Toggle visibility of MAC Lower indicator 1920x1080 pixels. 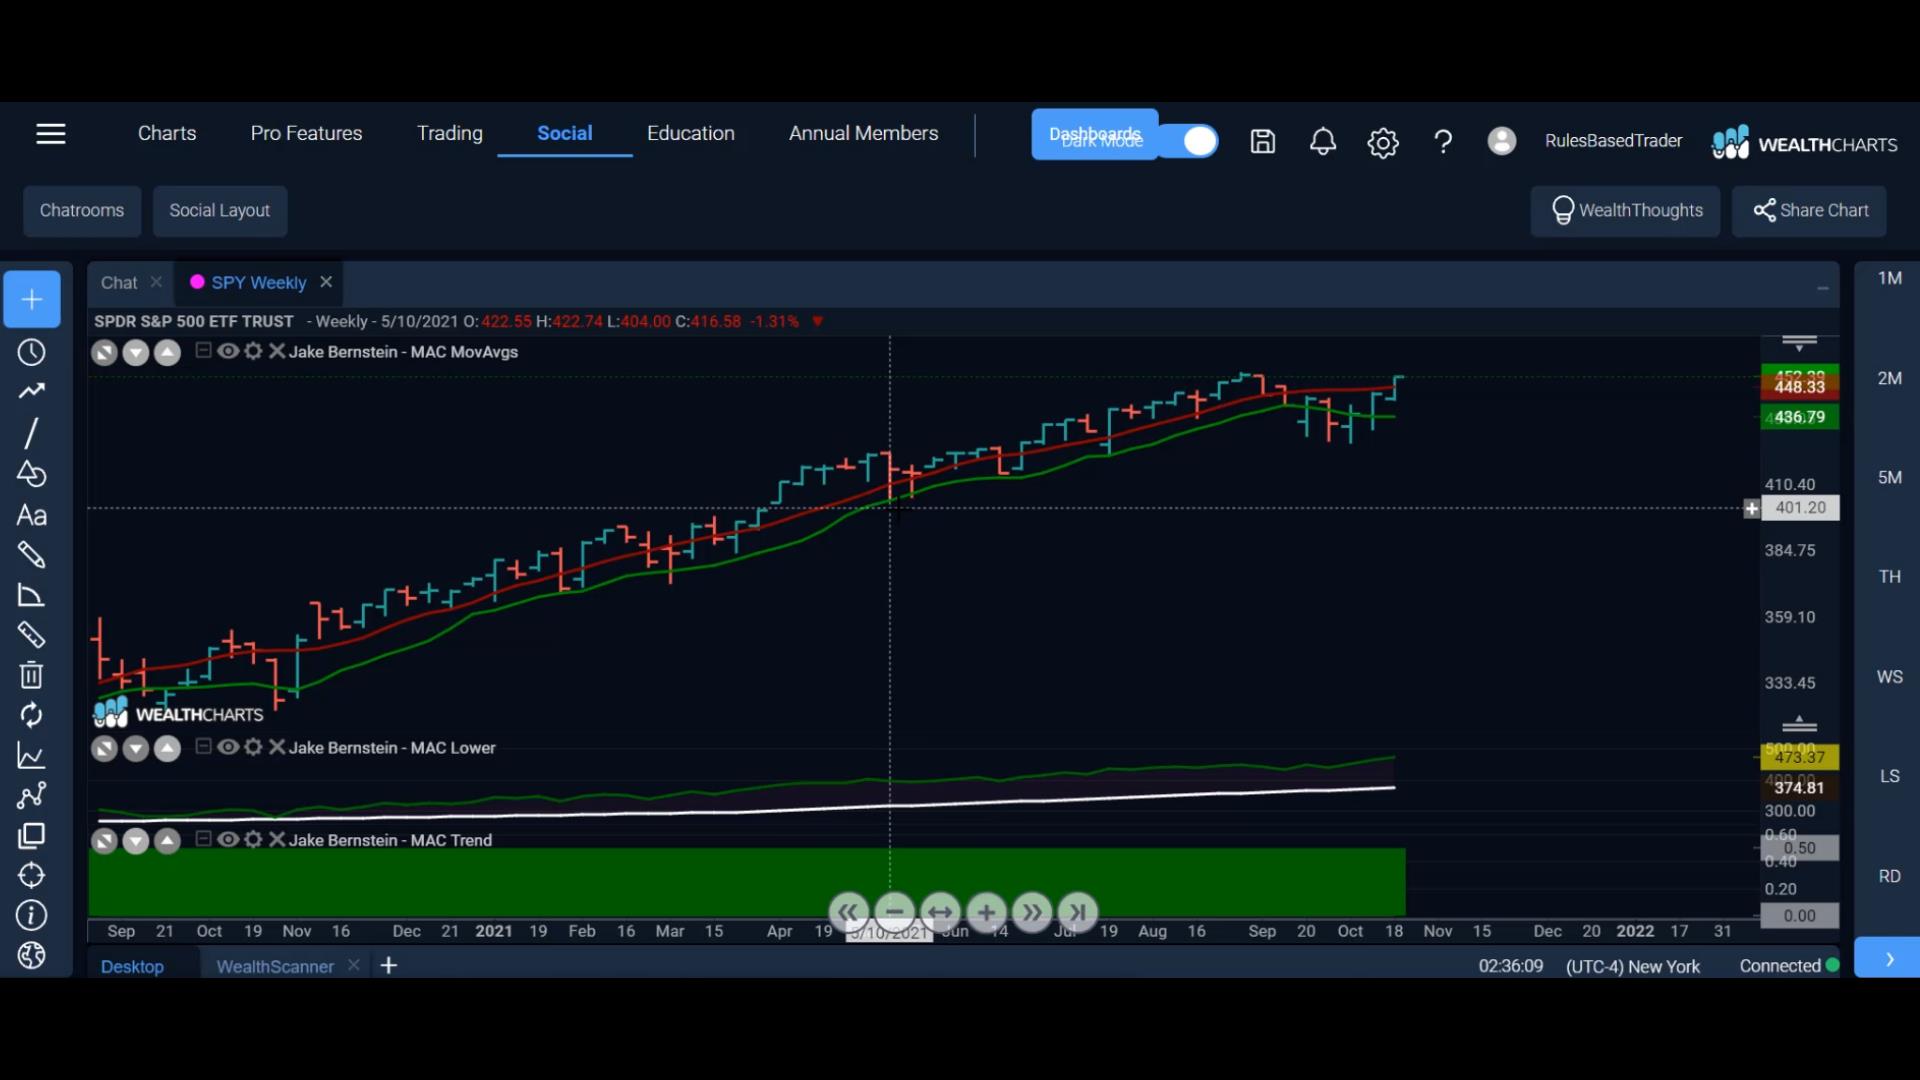click(228, 747)
